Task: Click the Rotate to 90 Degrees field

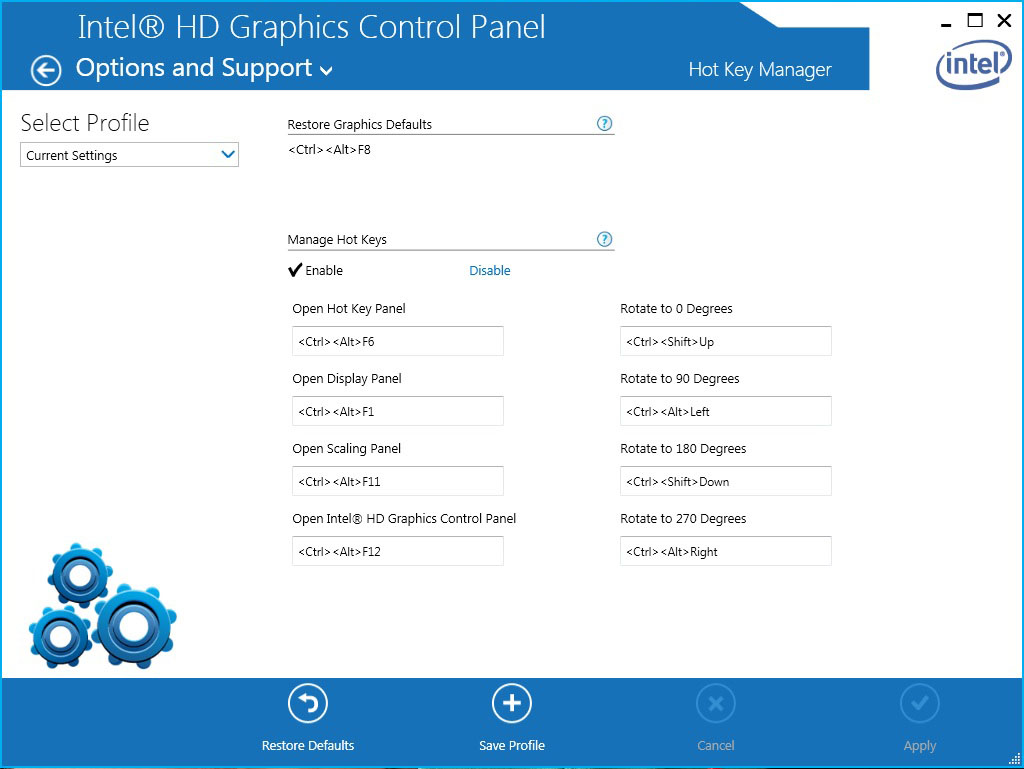Action: [x=725, y=411]
